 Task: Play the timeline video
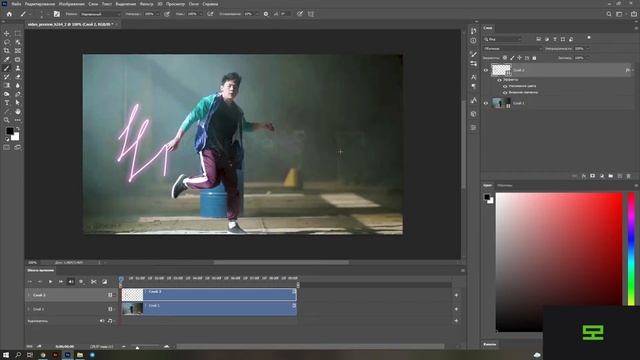click(50, 282)
